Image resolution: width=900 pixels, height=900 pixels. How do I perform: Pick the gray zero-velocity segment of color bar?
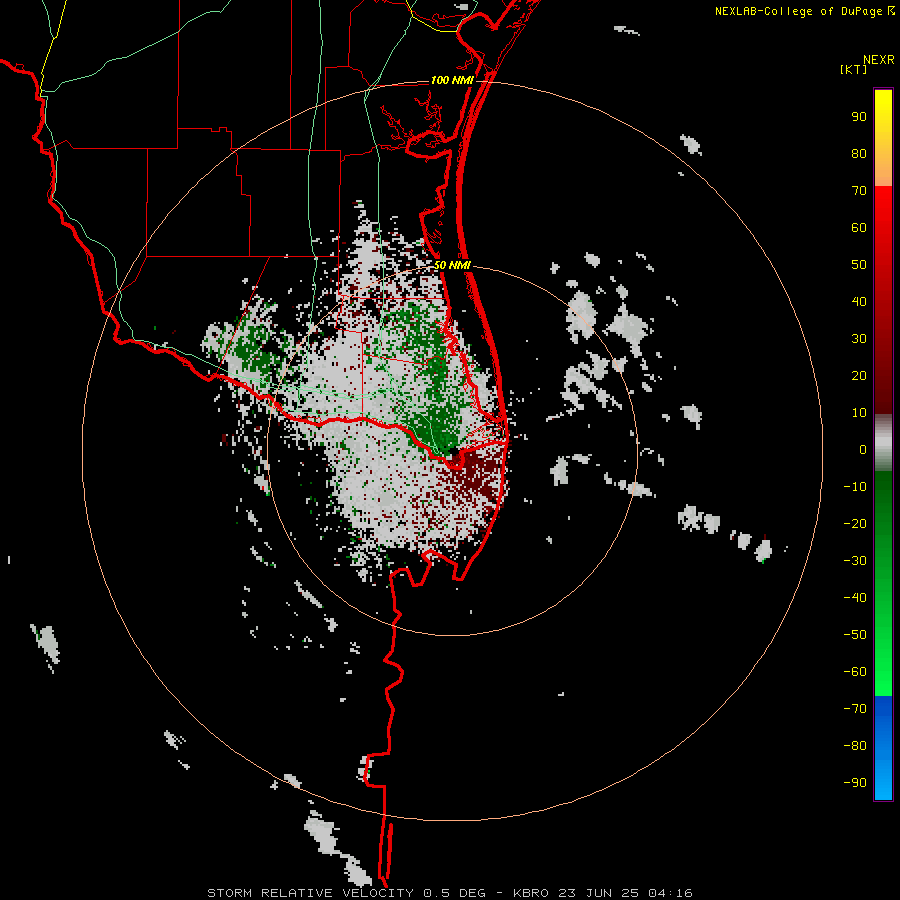tap(883, 443)
